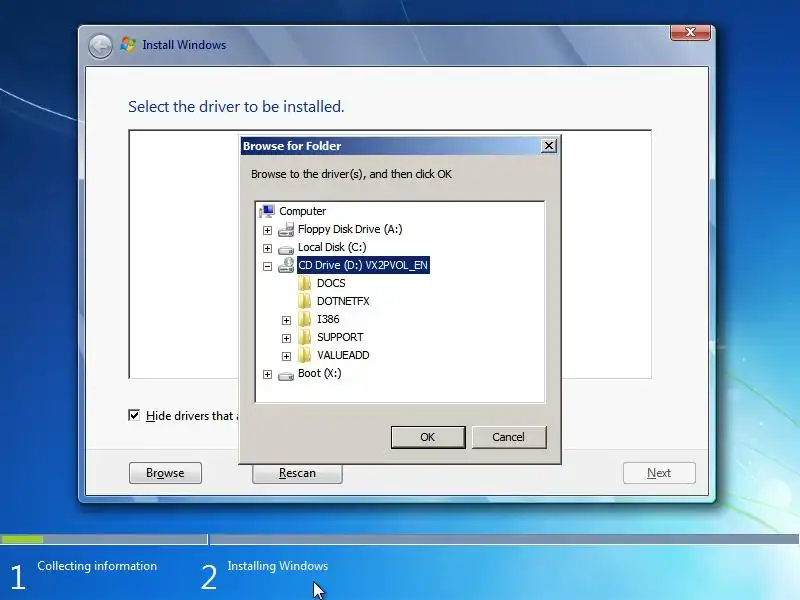Image resolution: width=800 pixels, height=600 pixels.
Task: Close the Browse for Folder dialog
Action: [548, 146]
